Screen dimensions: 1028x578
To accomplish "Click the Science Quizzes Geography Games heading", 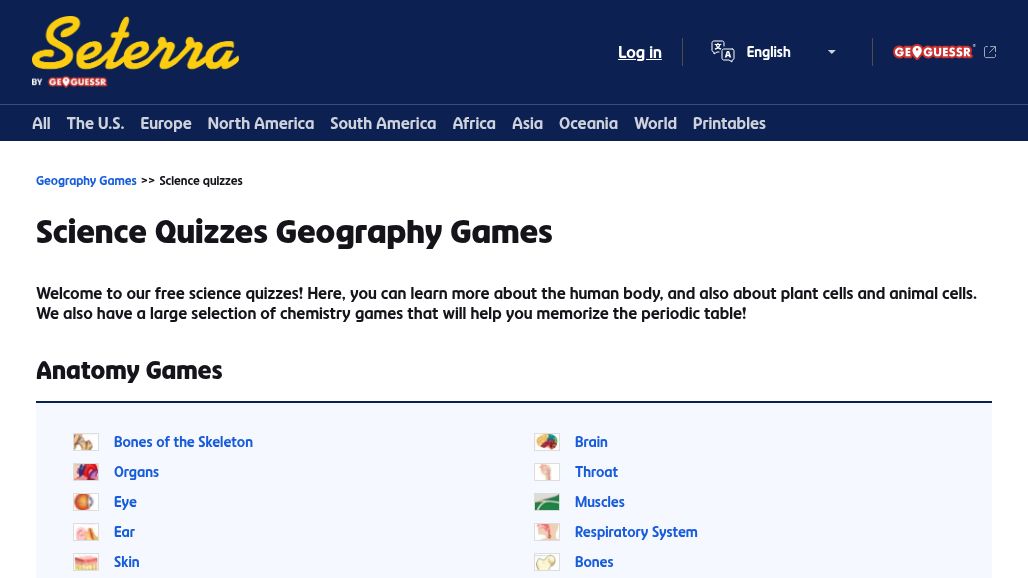I will 294,233.
